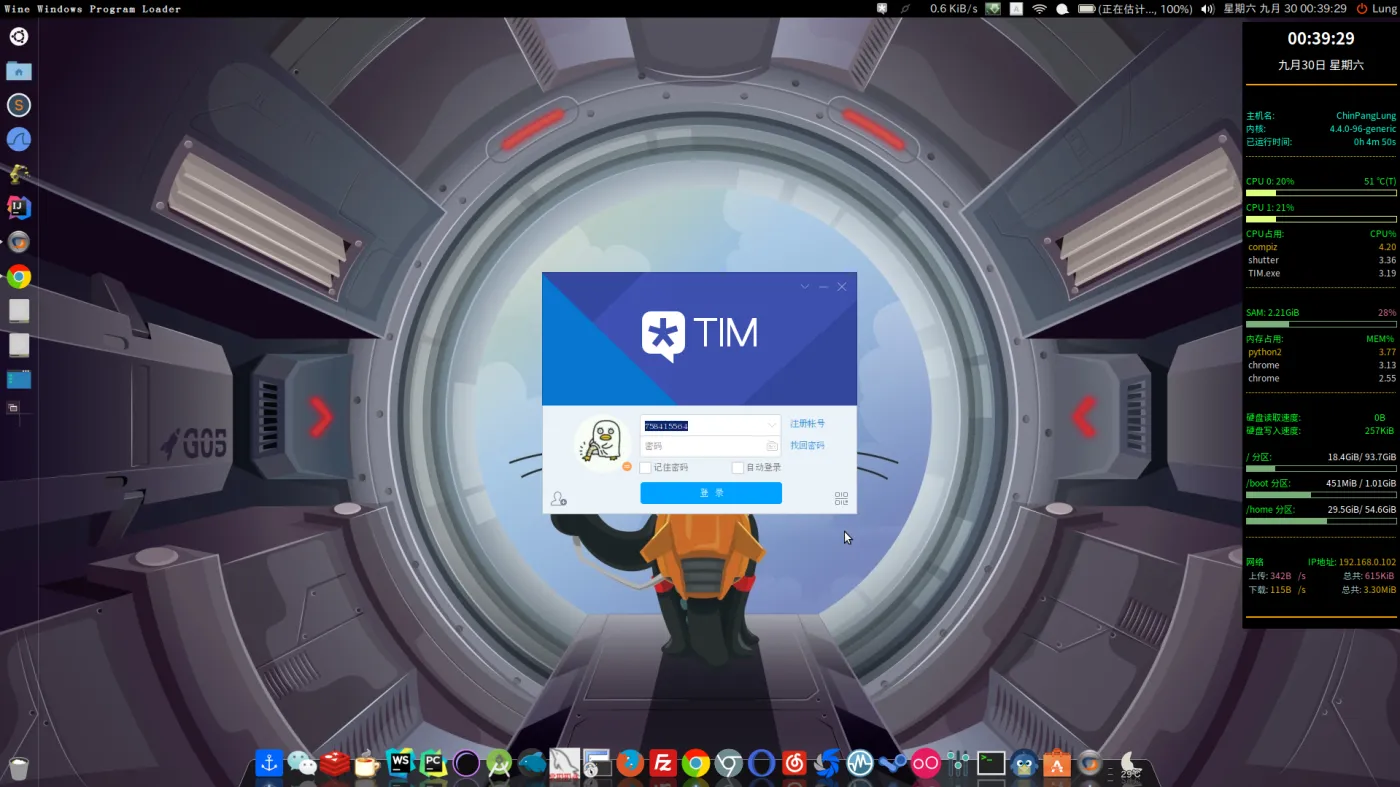Tick the 记住密码 remember password checkbox

tap(645, 467)
